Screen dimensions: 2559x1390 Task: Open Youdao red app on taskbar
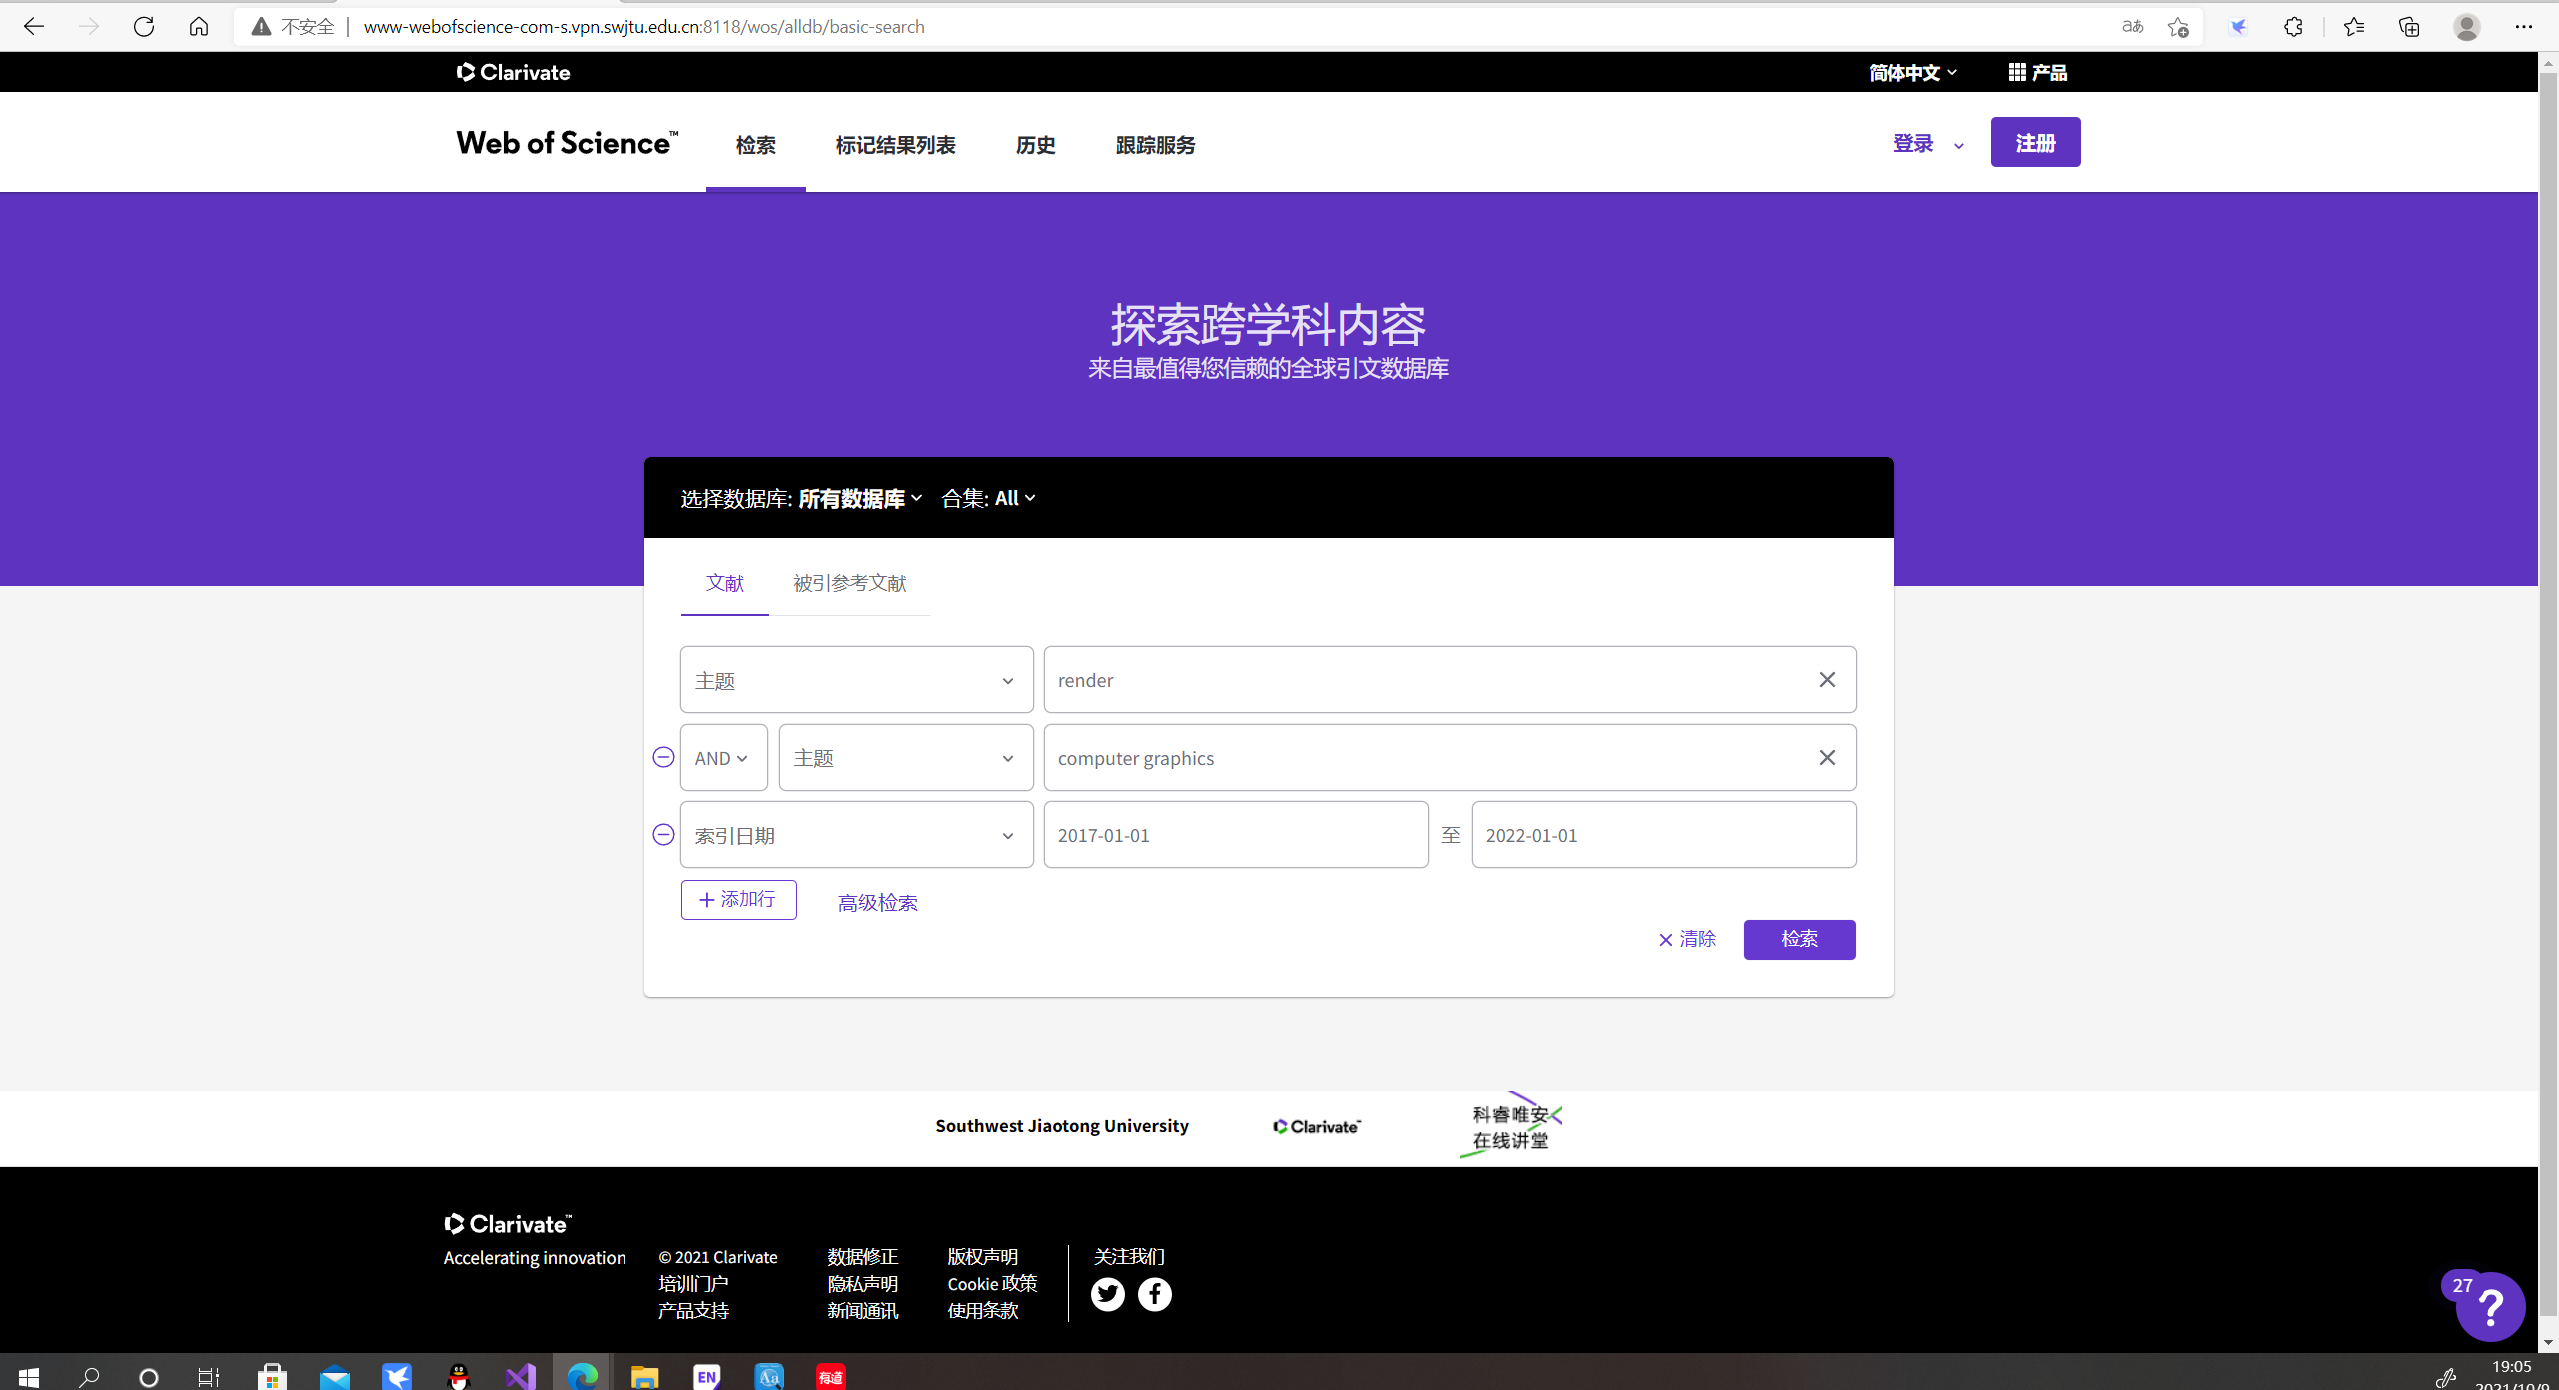[x=831, y=1376]
